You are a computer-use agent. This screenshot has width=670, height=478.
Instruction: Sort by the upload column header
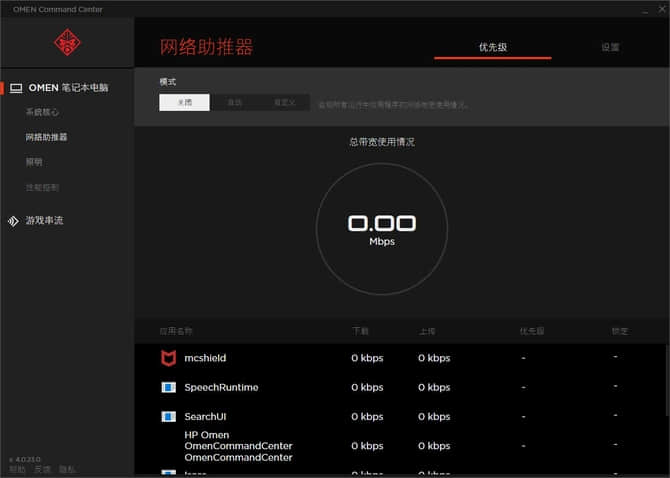click(x=427, y=331)
